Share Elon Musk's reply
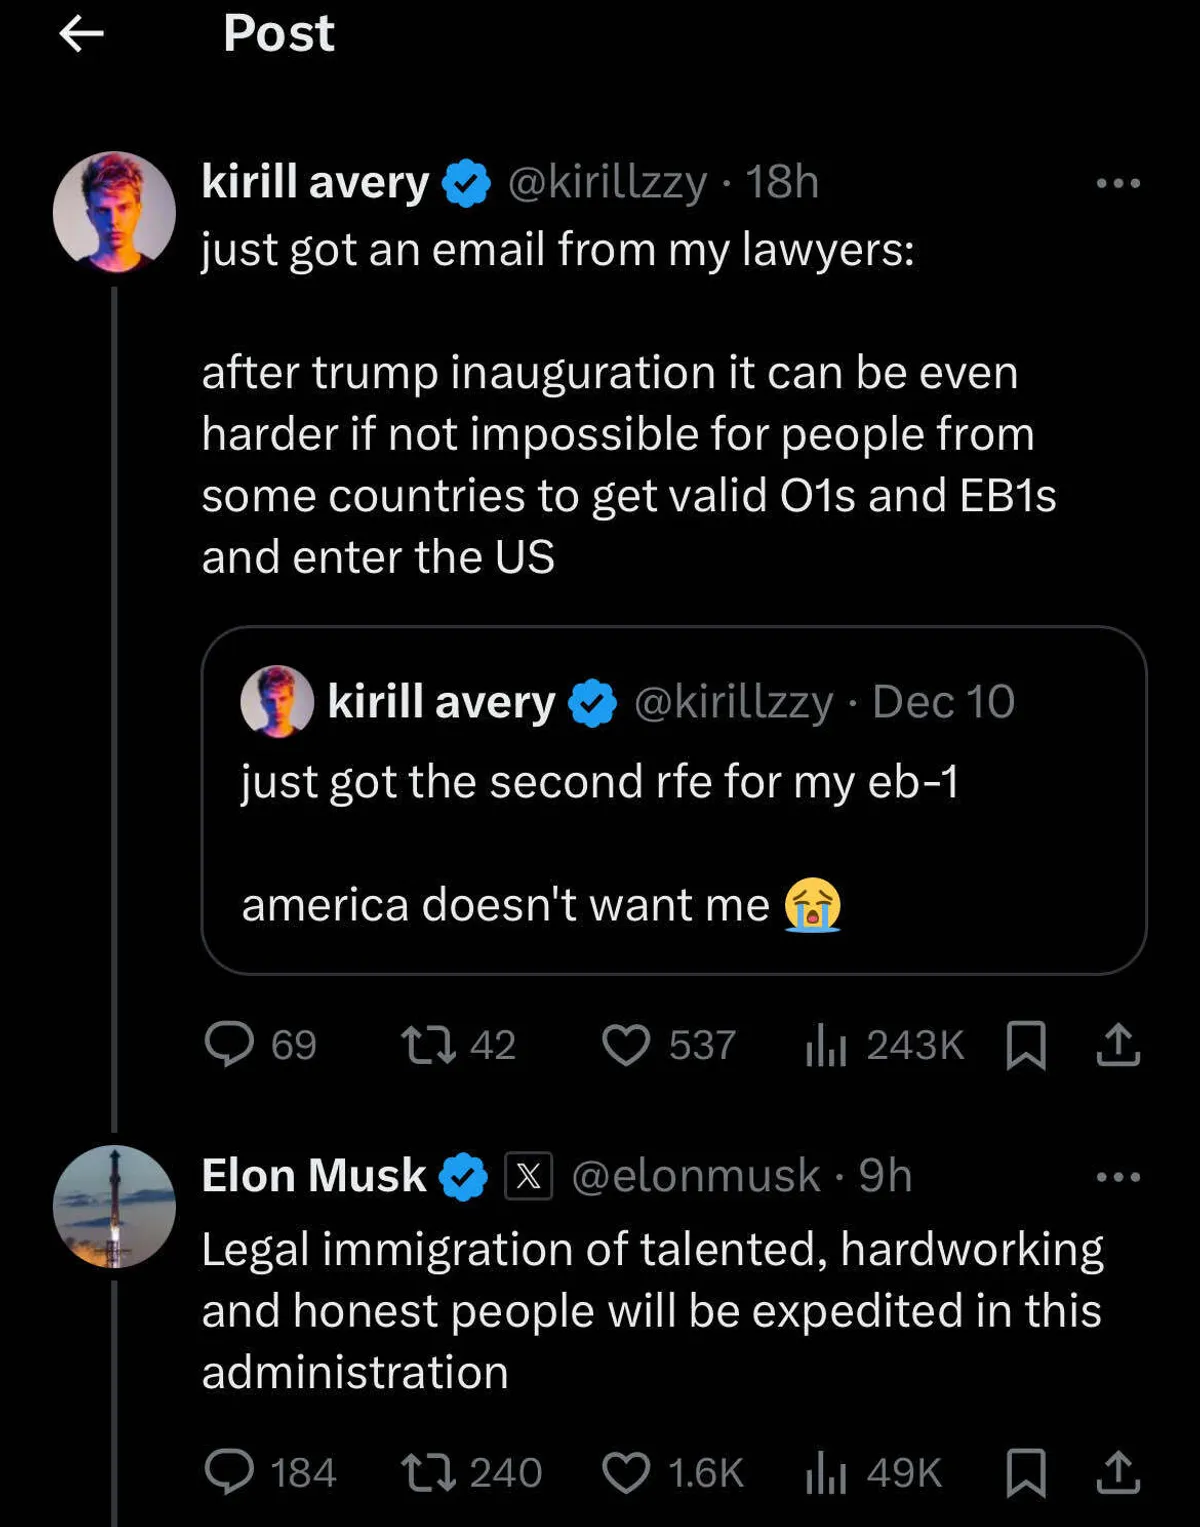 click(x=1118, y=1472)
